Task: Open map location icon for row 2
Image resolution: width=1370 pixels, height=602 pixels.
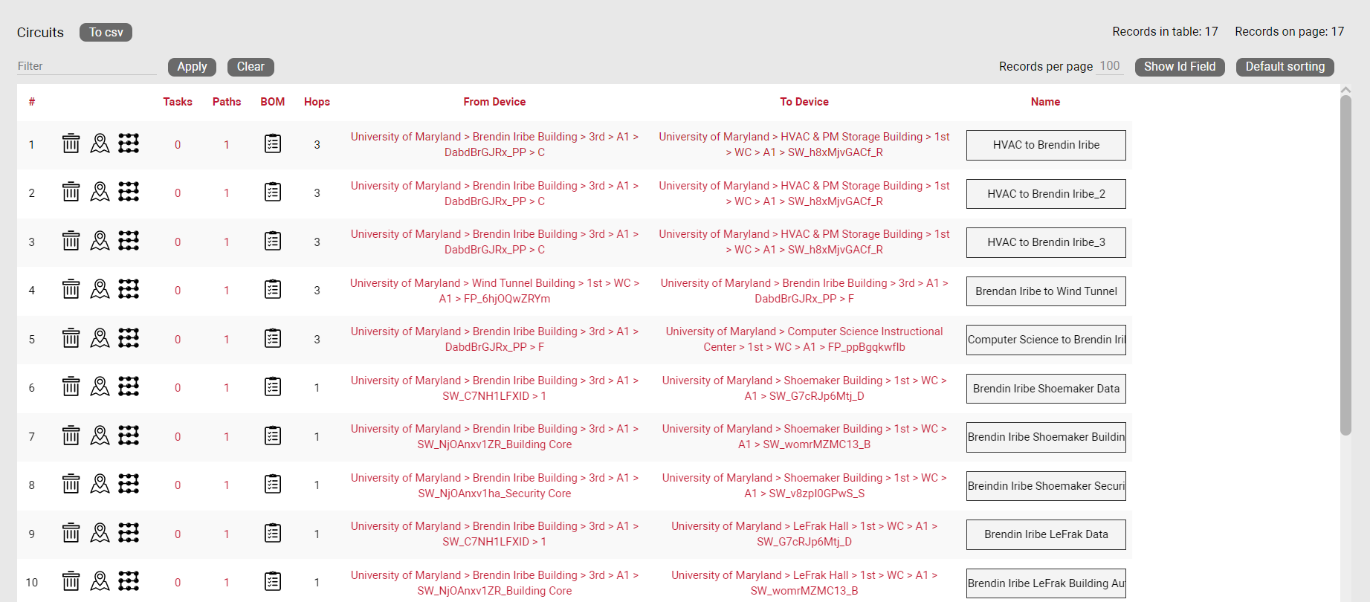Action: click(99, 193)
